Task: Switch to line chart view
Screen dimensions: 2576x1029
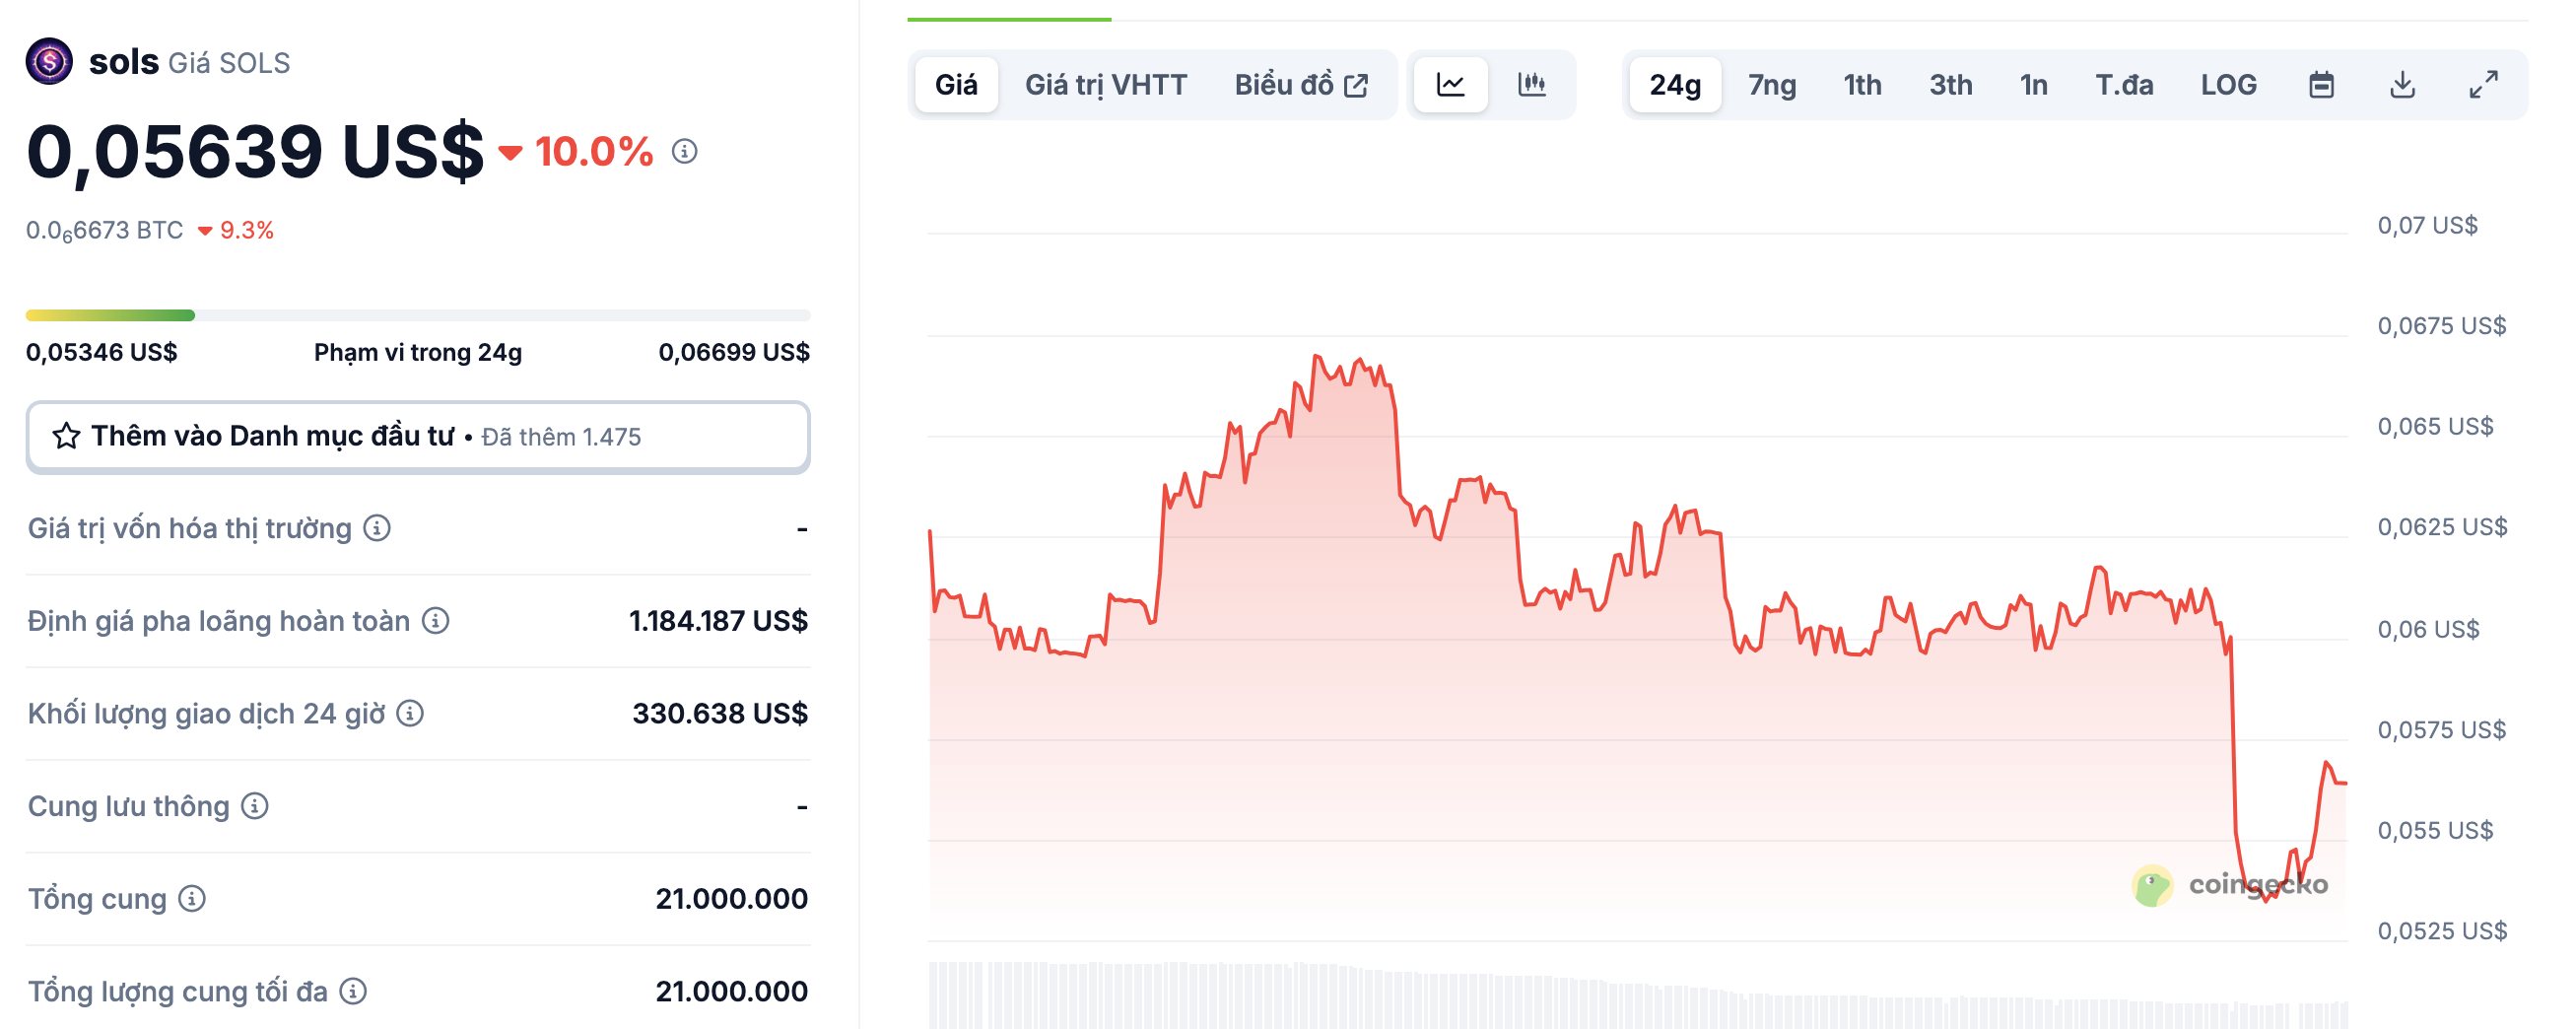Action: (x=1450, y=85)
